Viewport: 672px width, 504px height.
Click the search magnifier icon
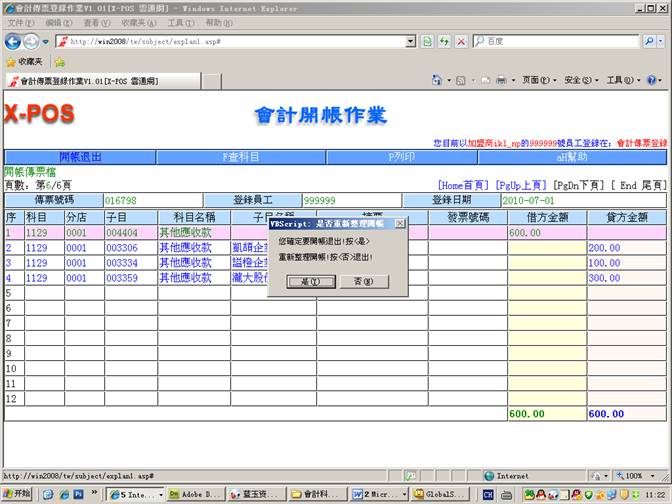pyautogui.click(x=649, y=41)
